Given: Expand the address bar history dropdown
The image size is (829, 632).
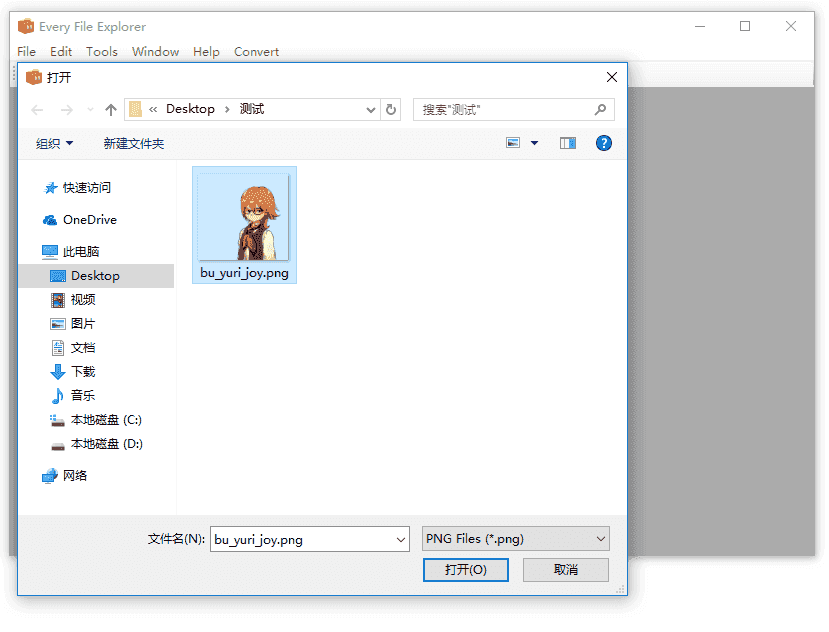Looking at the screenshot, I should tap(371, 110).
